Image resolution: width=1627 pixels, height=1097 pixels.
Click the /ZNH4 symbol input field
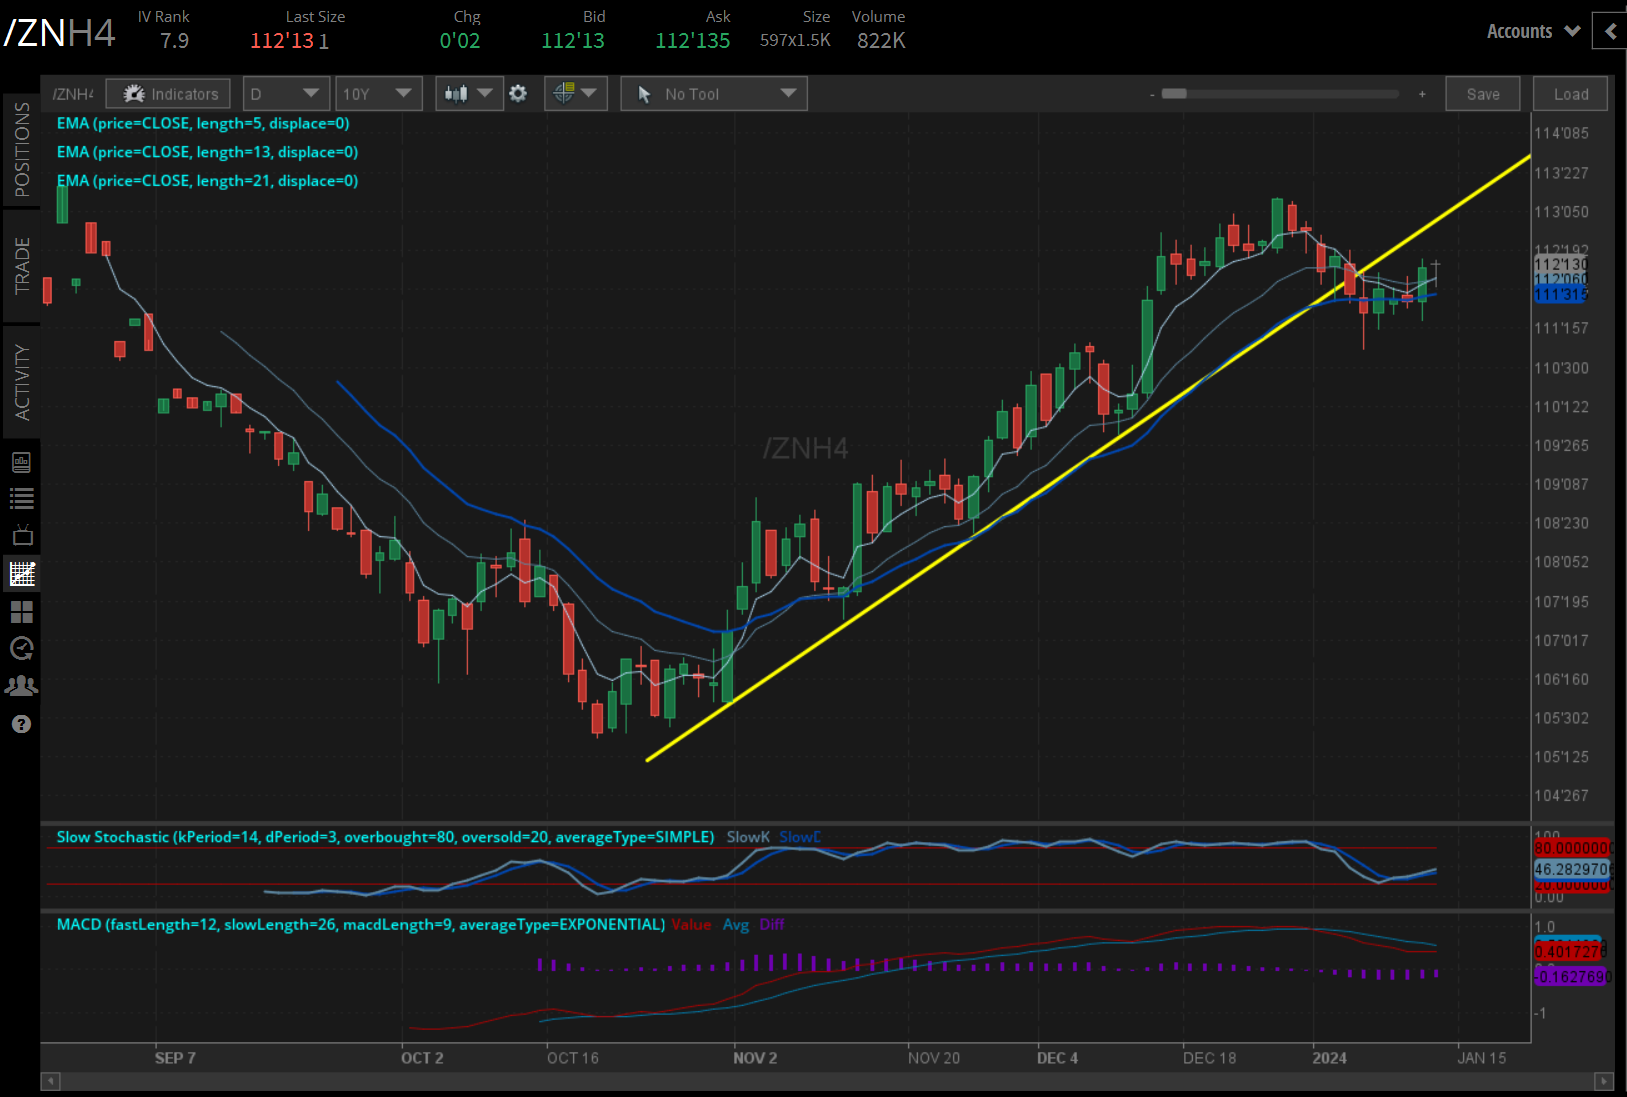[73, 94]
